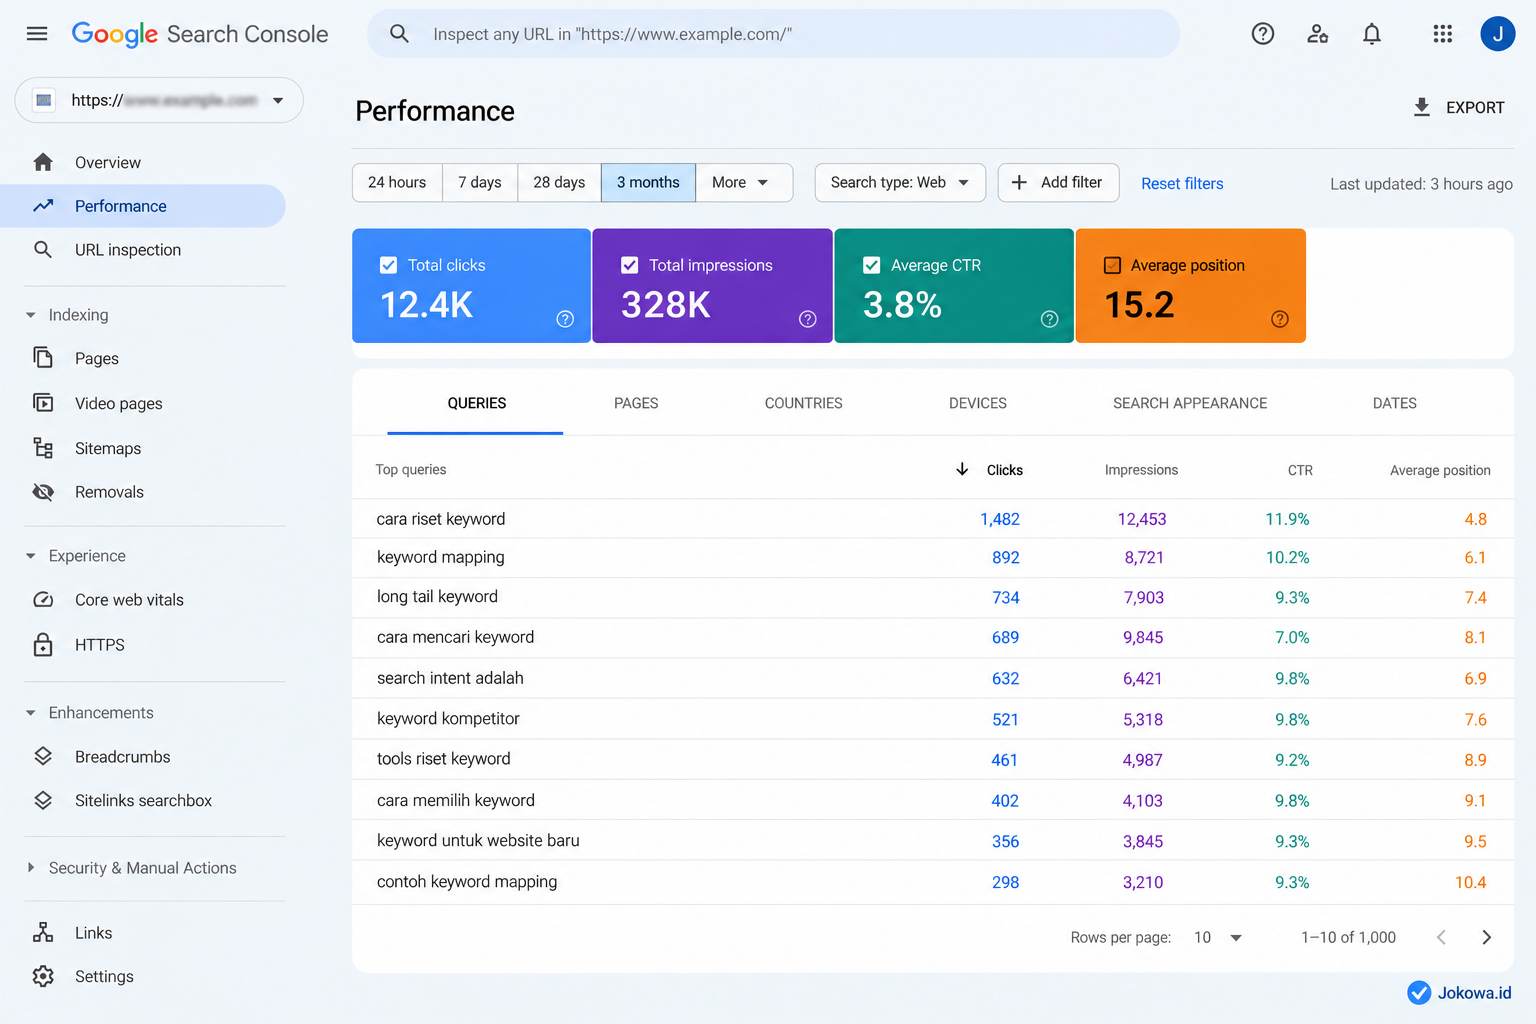Uncheck the Total impressions checkbox
Screen dimensions: 1536x1024
pos(630,265)
